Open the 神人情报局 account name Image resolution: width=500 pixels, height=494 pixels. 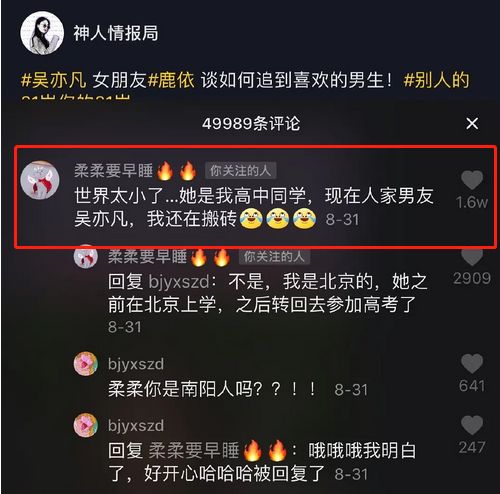click(x=116, y=33)
